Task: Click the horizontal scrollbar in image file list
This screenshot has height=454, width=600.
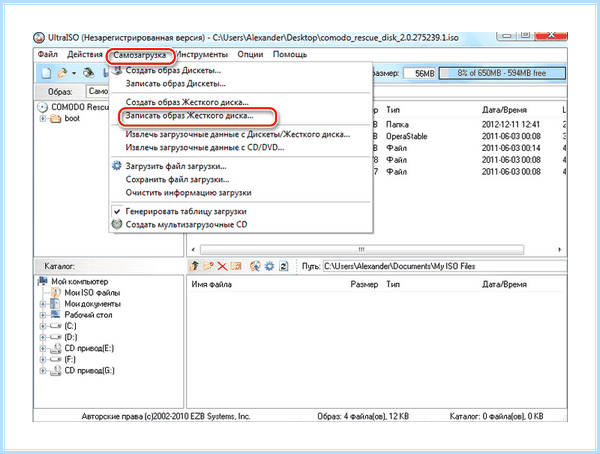Action: coord(362,250)
